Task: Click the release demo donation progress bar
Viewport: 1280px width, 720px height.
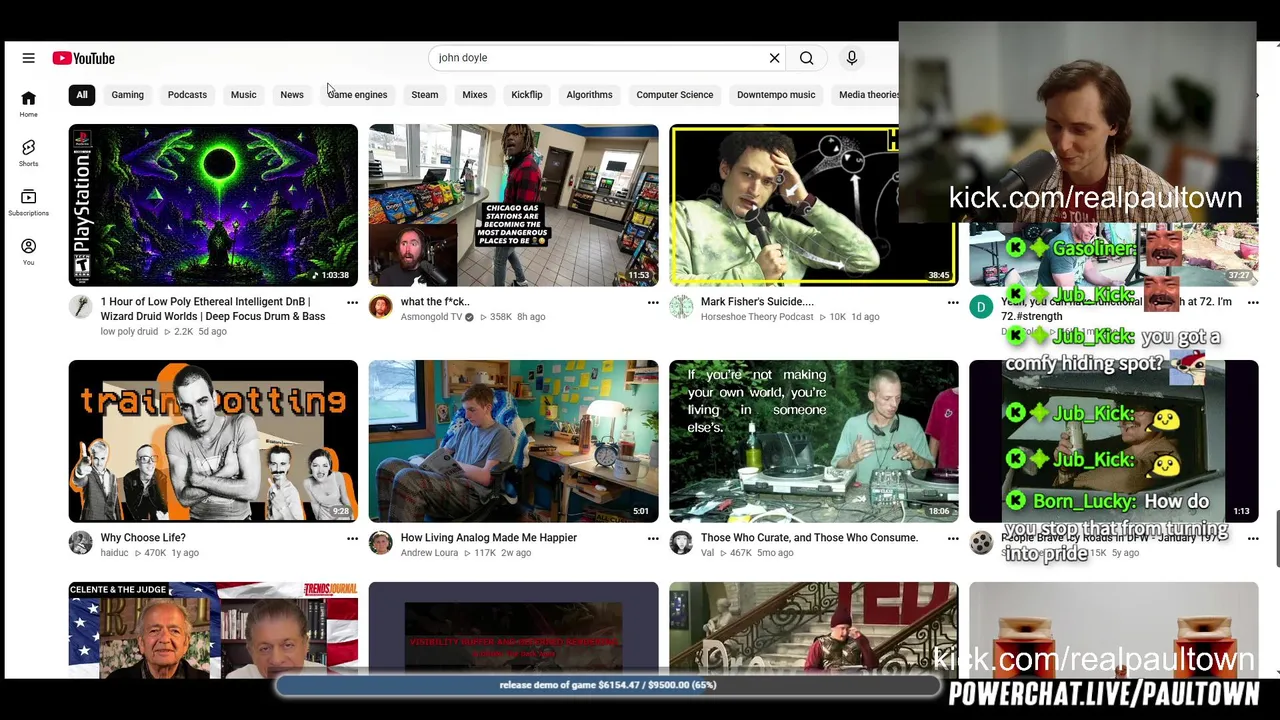Action: [608, 685]
